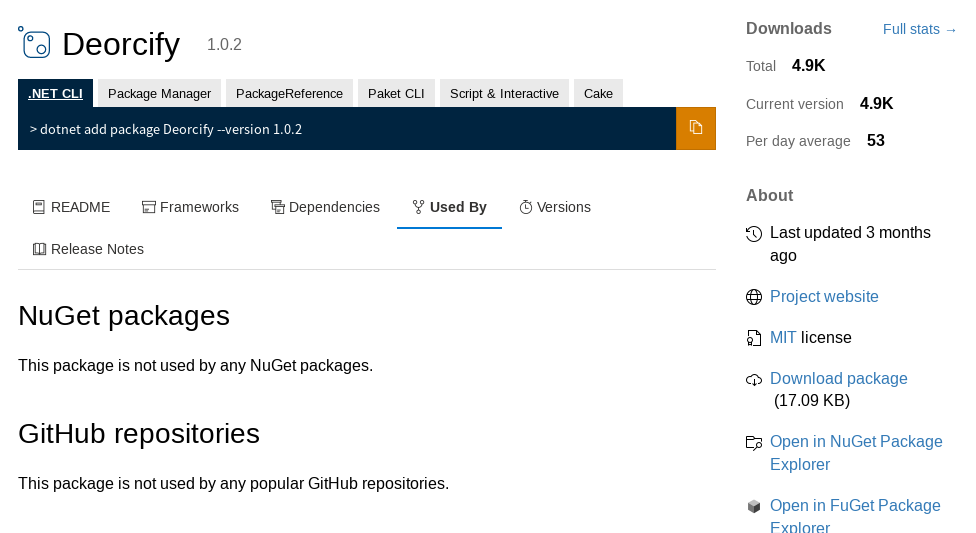Select the Cake tab
The height and width of the screenshot is (533, 976).
pos(598,93)
